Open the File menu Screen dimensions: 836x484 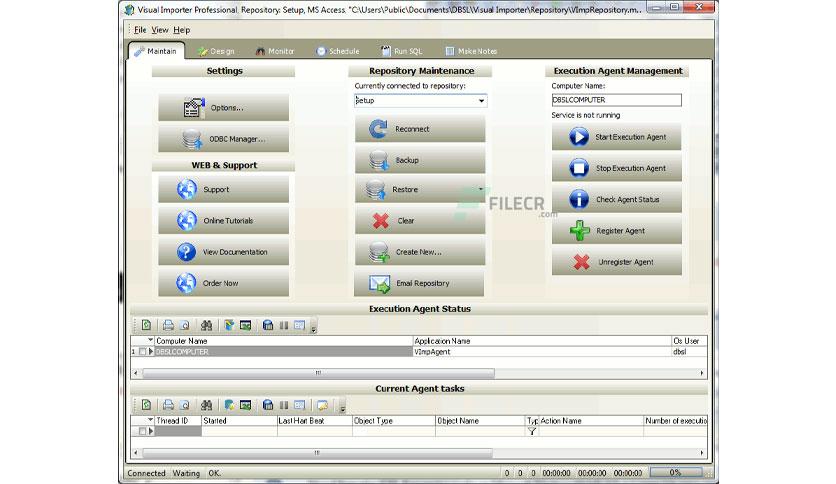pos(140,30)
